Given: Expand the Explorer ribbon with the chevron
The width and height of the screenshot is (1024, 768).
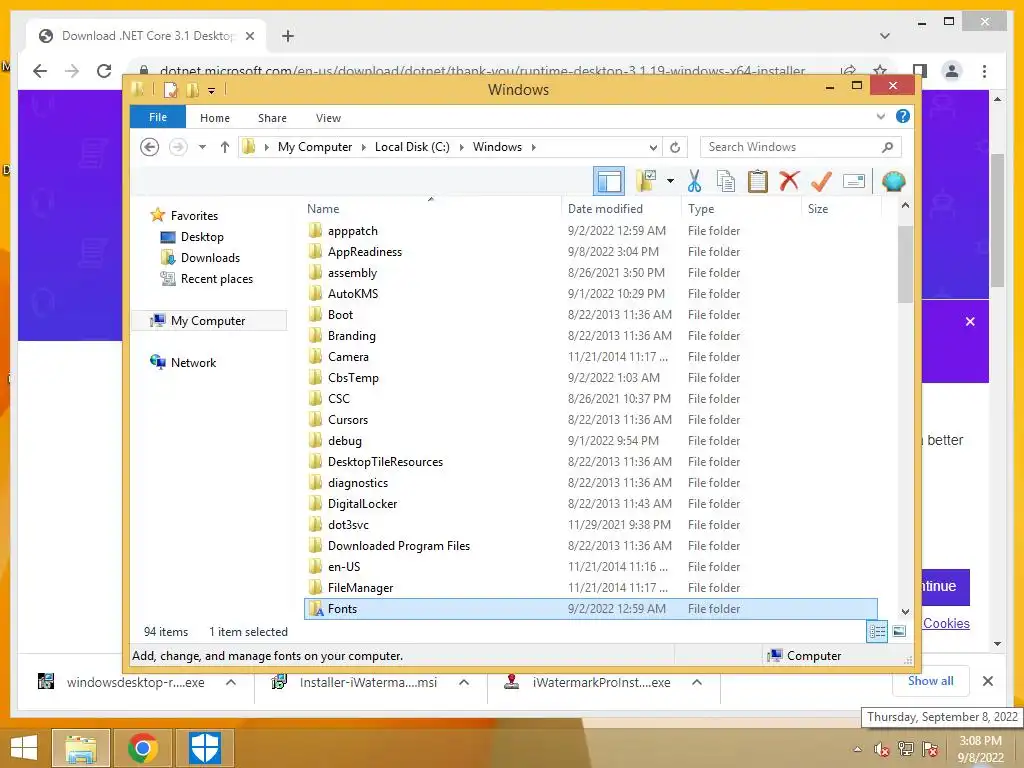Looking at the screenshot, I should coord(880,116).
